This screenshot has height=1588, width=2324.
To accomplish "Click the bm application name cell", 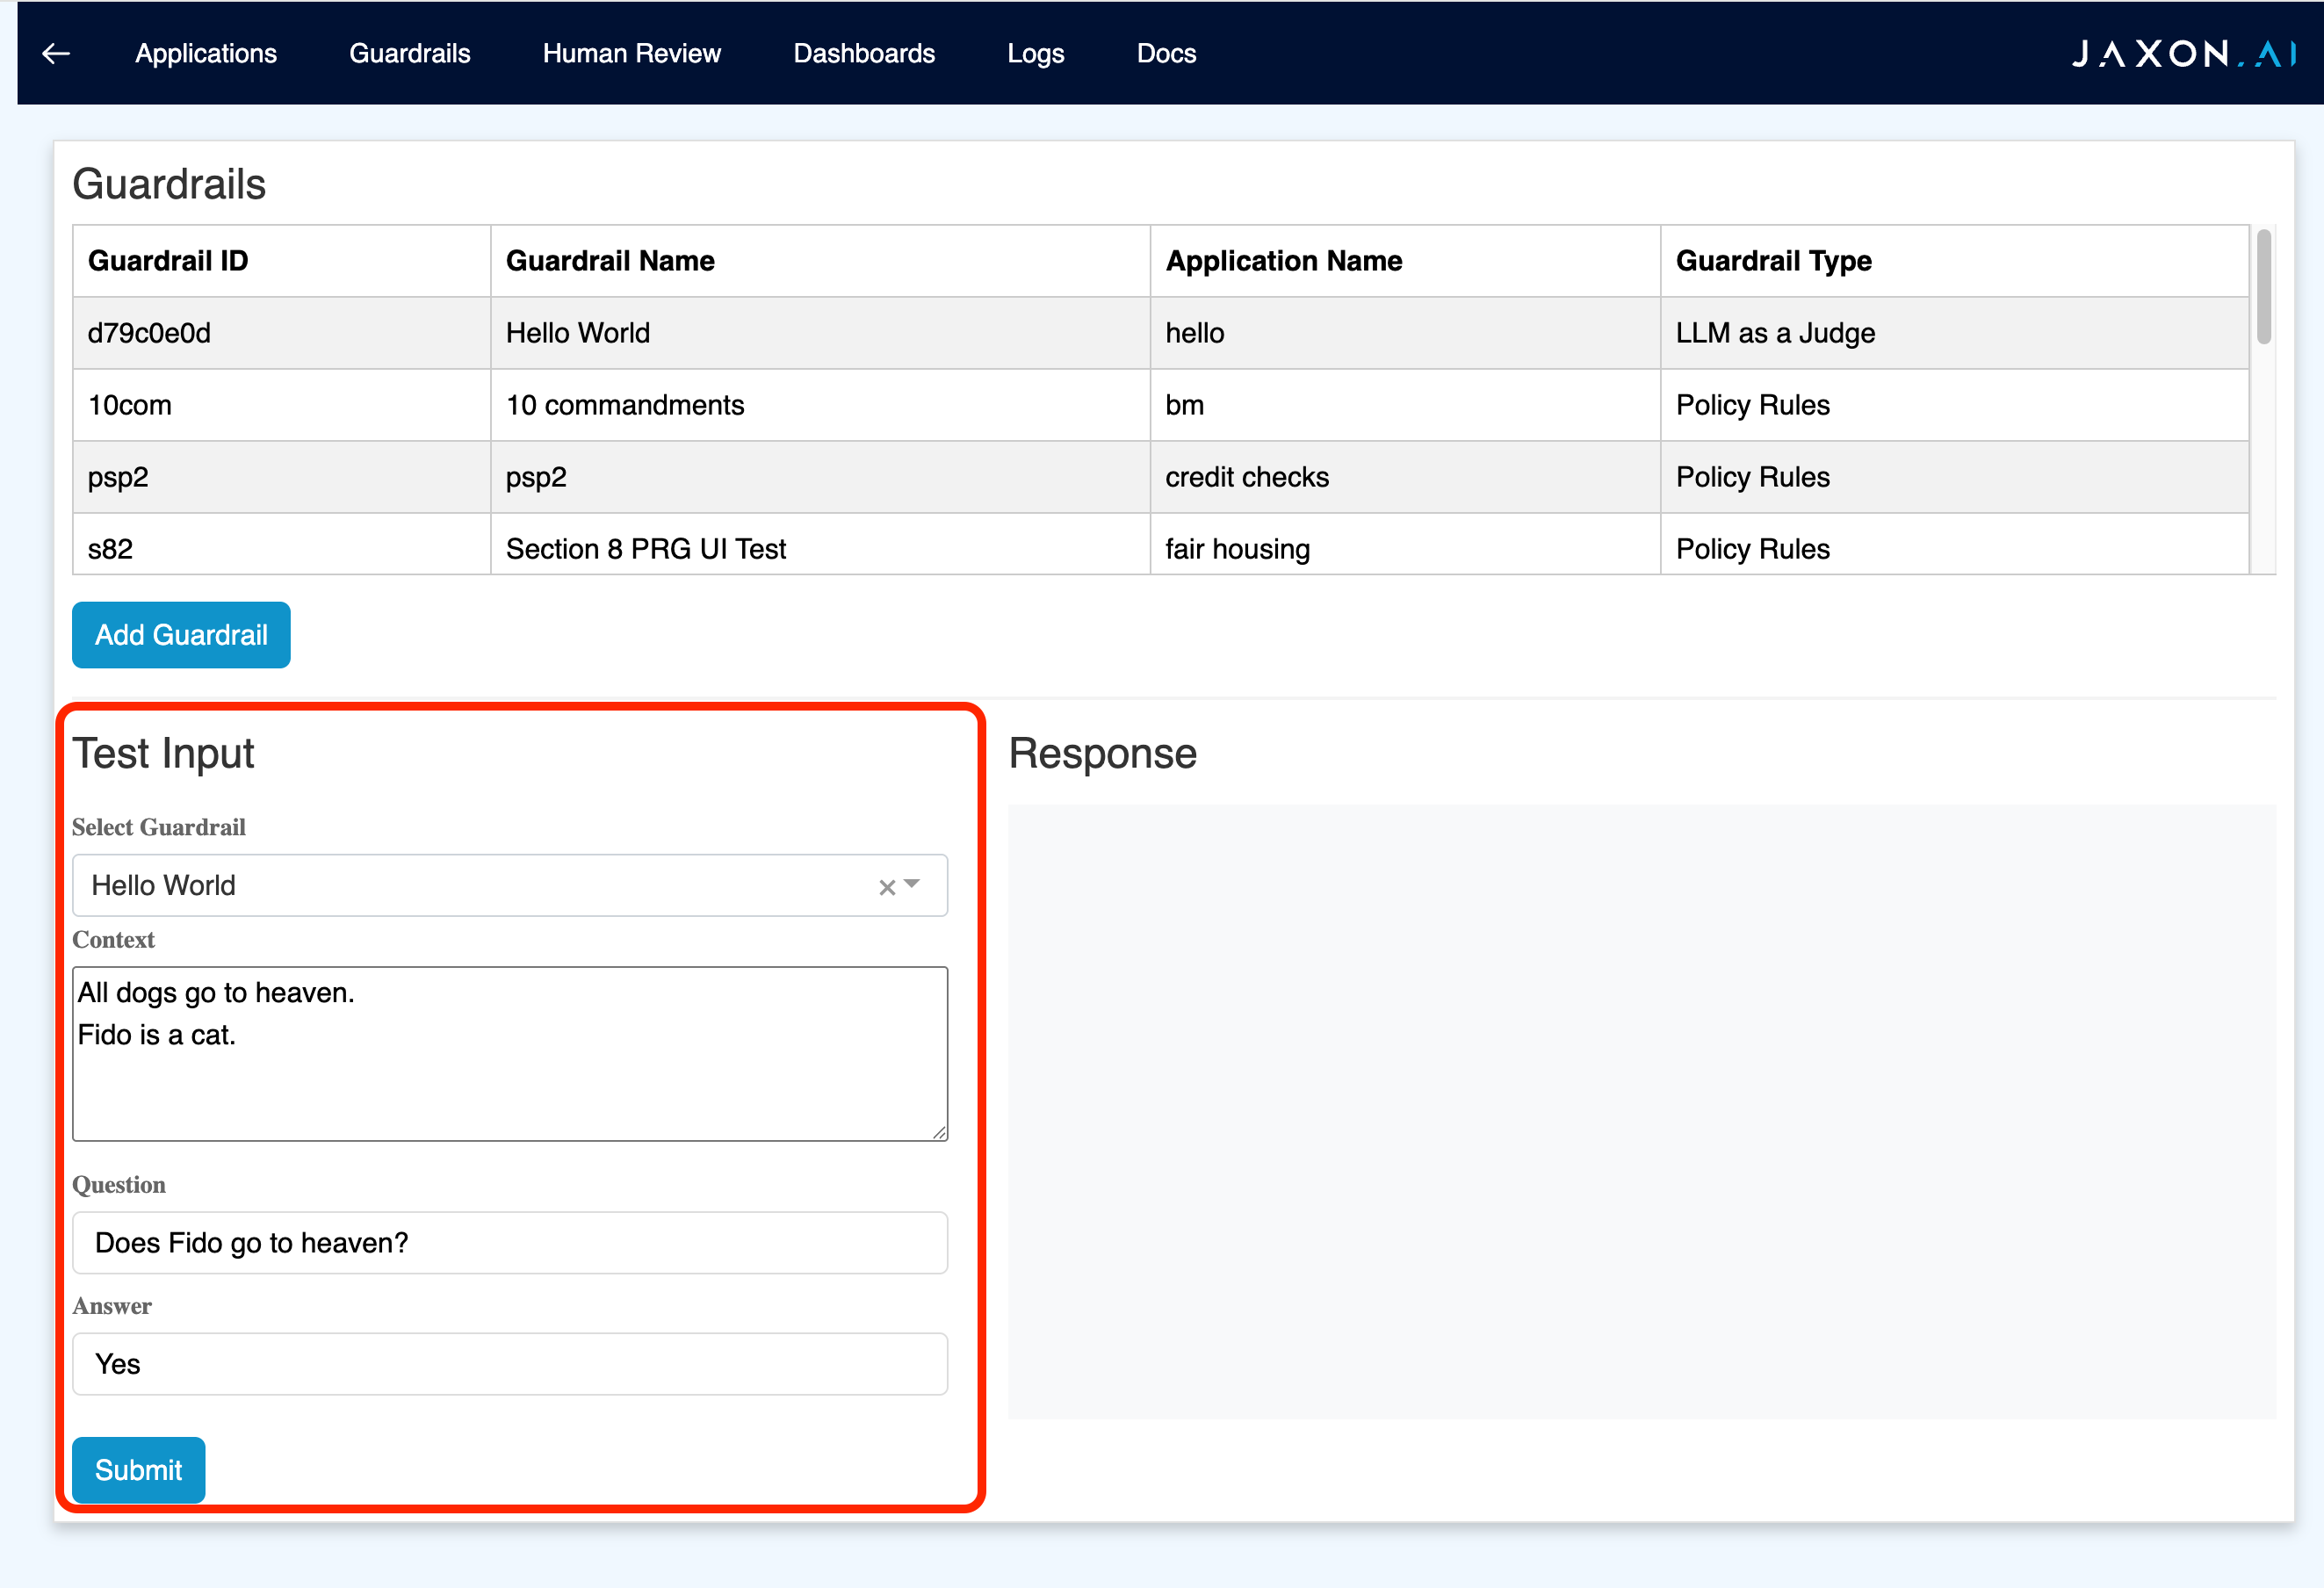I will tap(1406, 405).
